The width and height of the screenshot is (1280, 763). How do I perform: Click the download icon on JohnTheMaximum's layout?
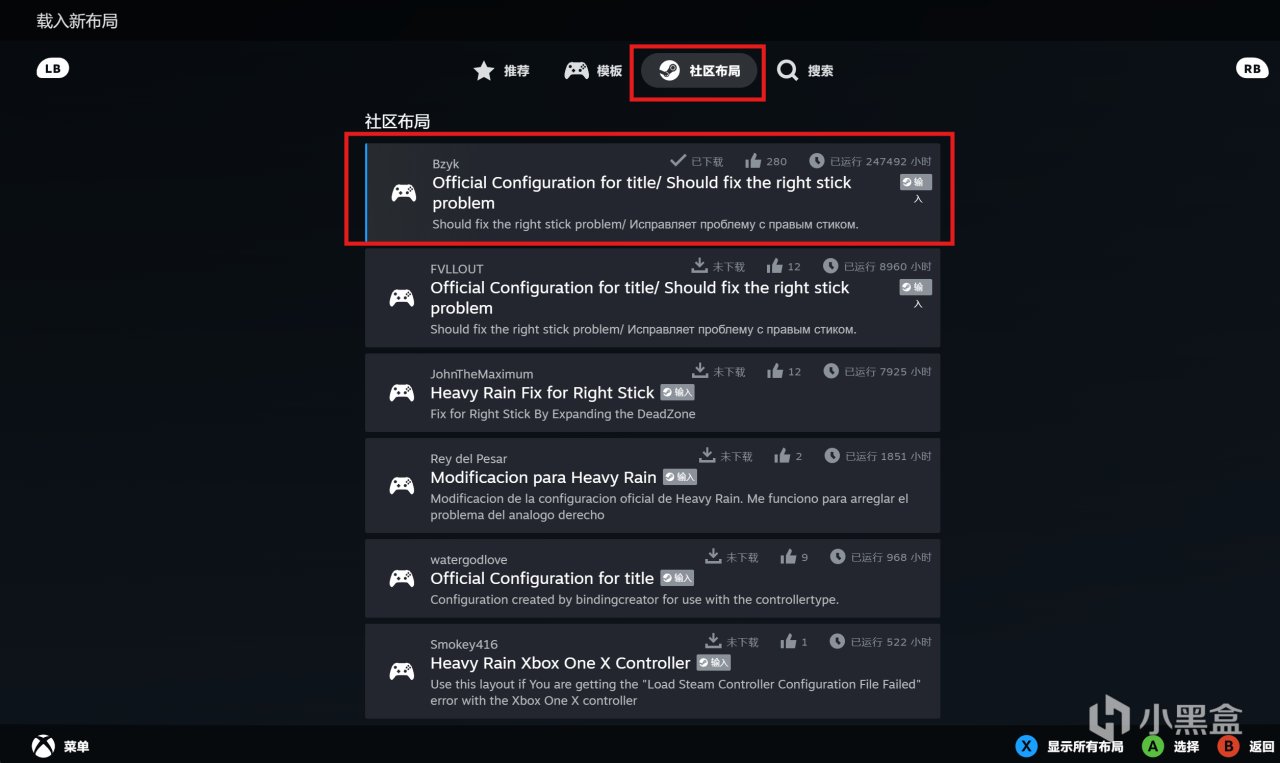click(700, 371)
